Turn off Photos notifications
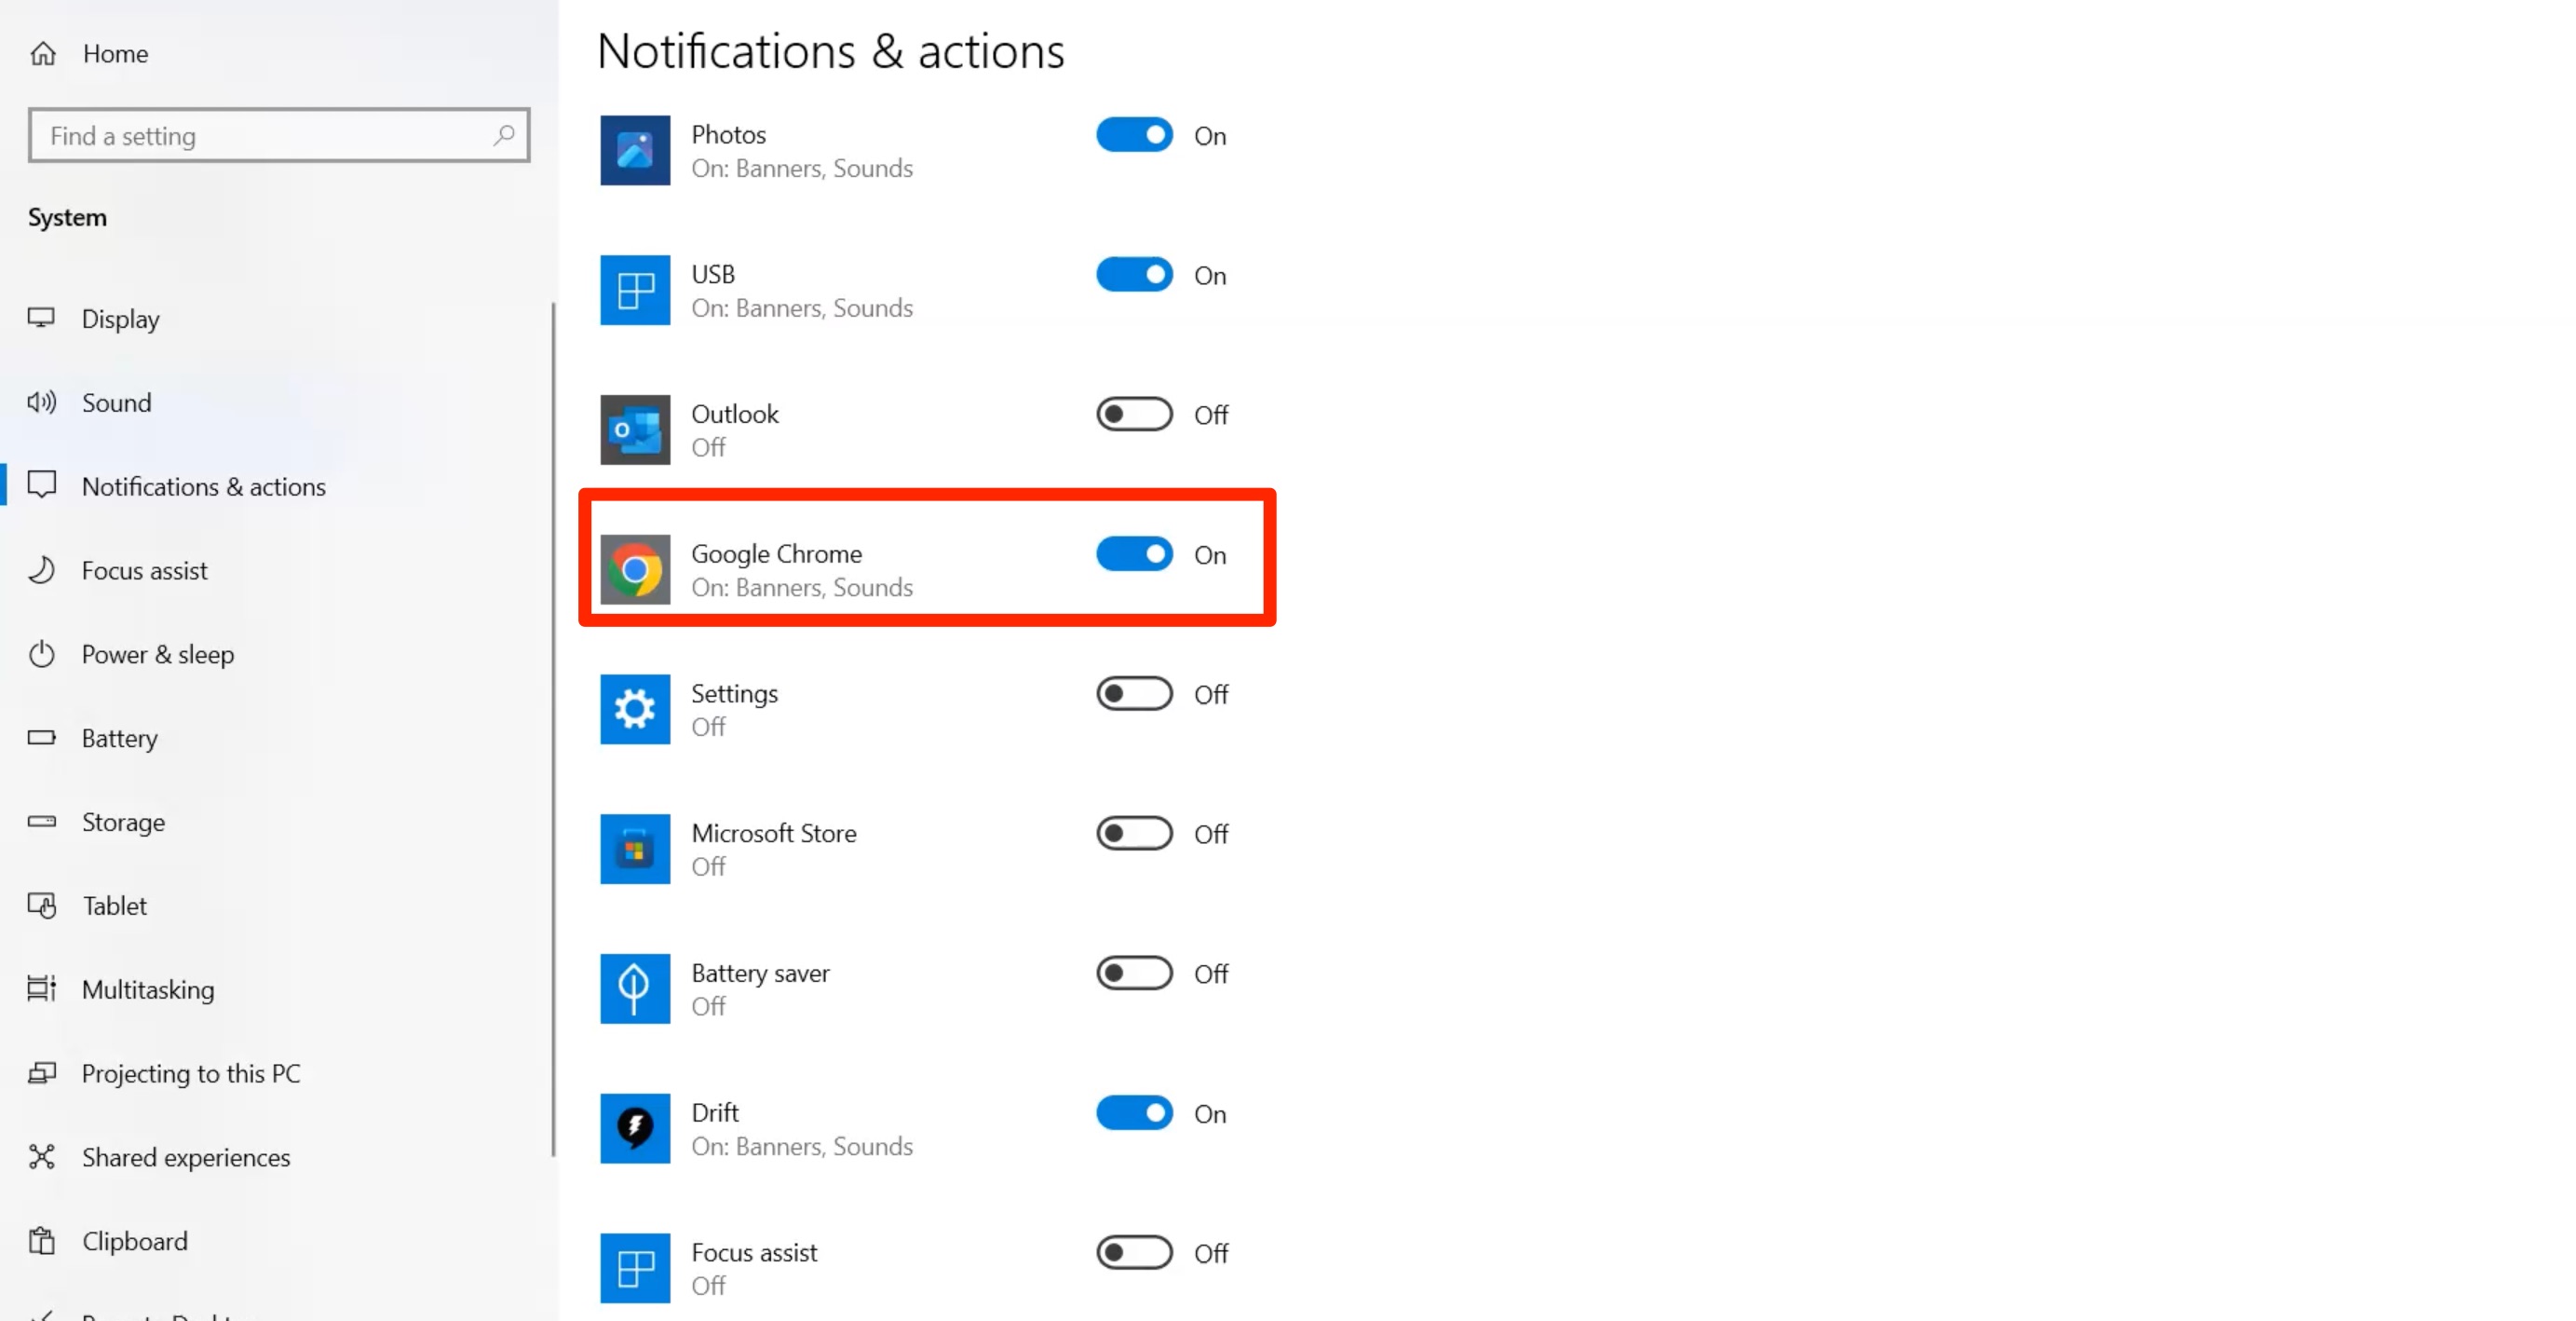This screenshot has height=1321, width=2576. [x=1134, y=134]
